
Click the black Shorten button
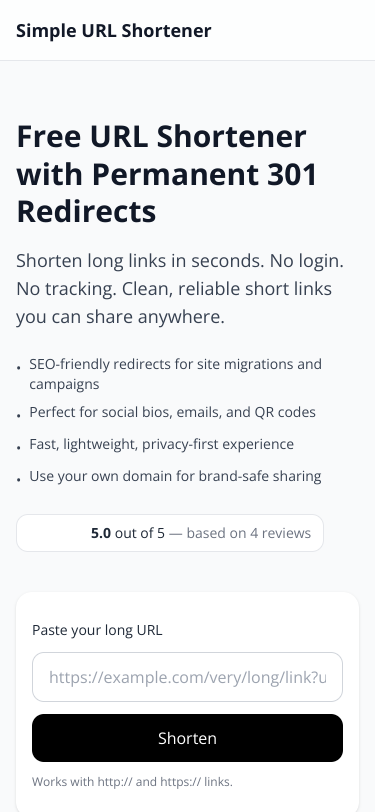(188, 738)
